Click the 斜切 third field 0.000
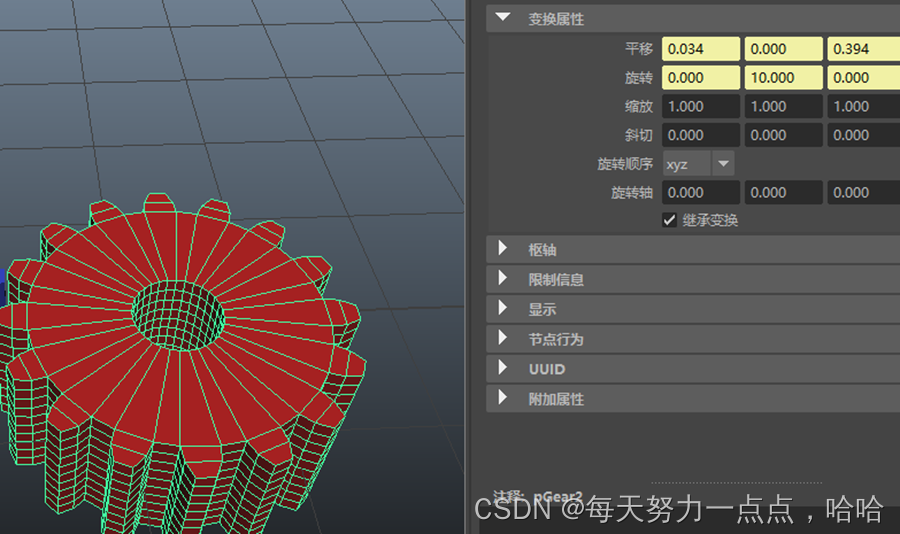The width and height of the screenshot is (900, 534). (864, 135)
